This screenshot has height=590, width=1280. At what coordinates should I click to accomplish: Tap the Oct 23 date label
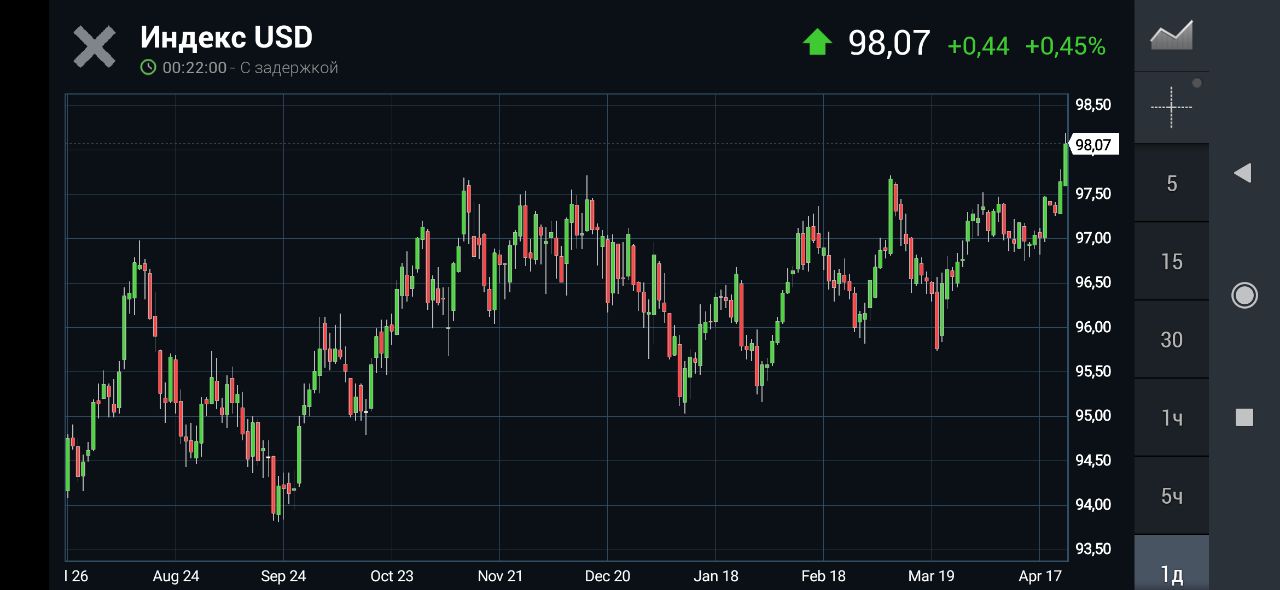click(391, 576)
